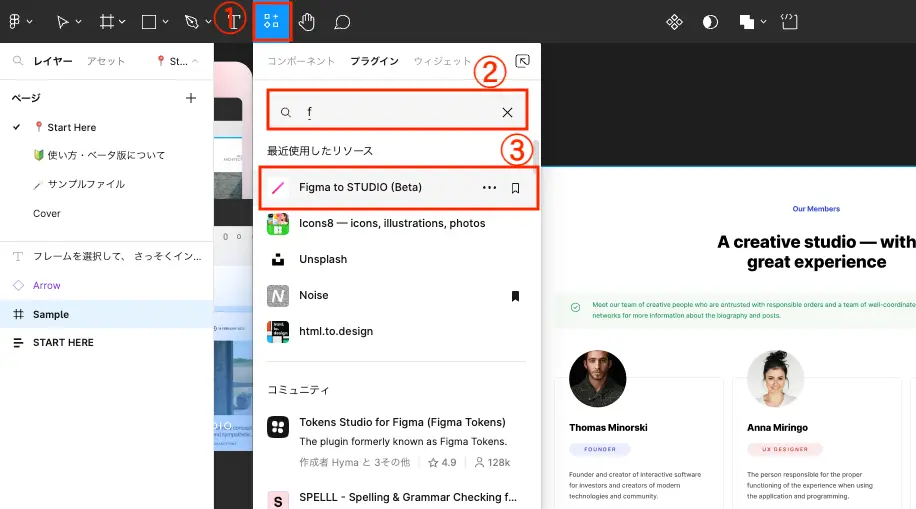Select the Move tool
The image size is (916, 509).
coord(62,22)
